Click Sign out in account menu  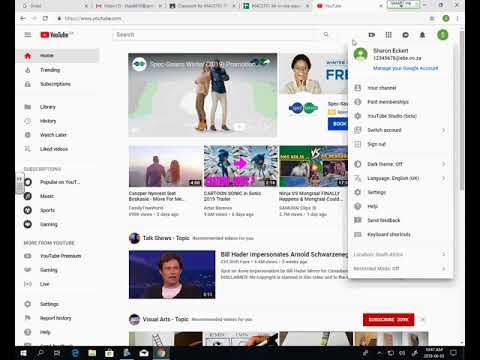click(x=400, y=144)
